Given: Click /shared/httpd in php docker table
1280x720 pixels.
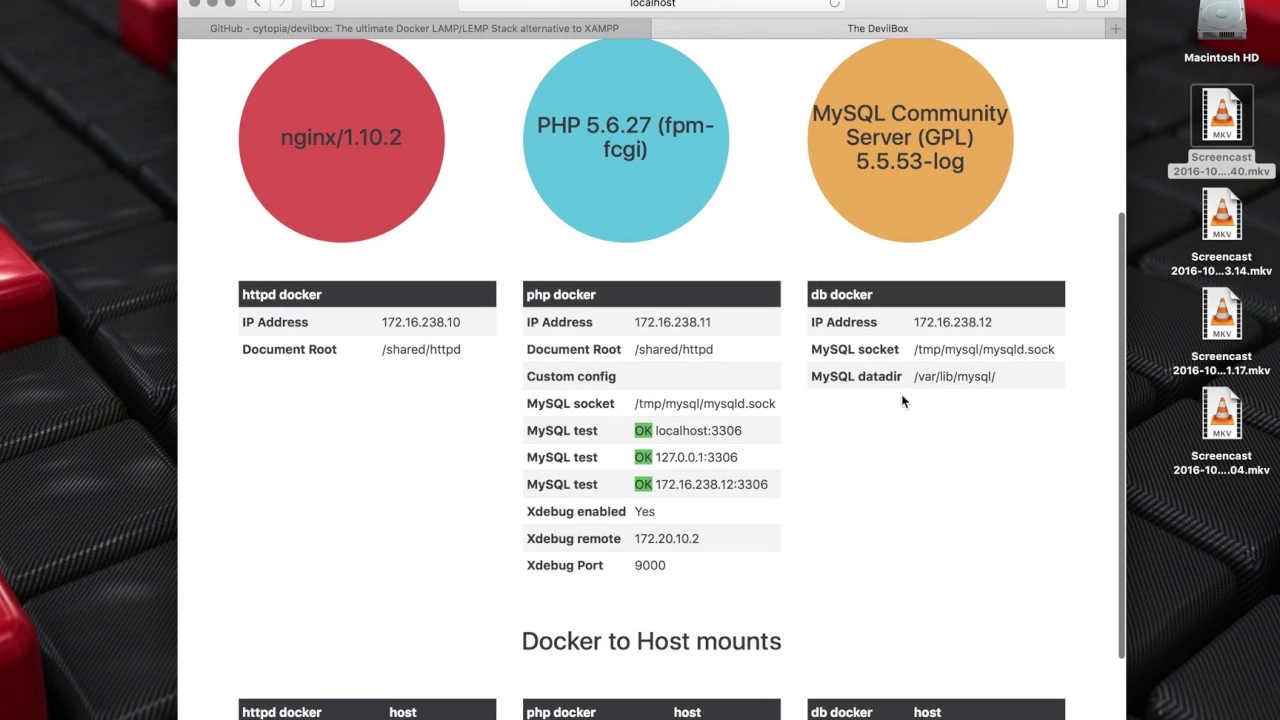Looking at the screenshot, I should pos(673,349).
